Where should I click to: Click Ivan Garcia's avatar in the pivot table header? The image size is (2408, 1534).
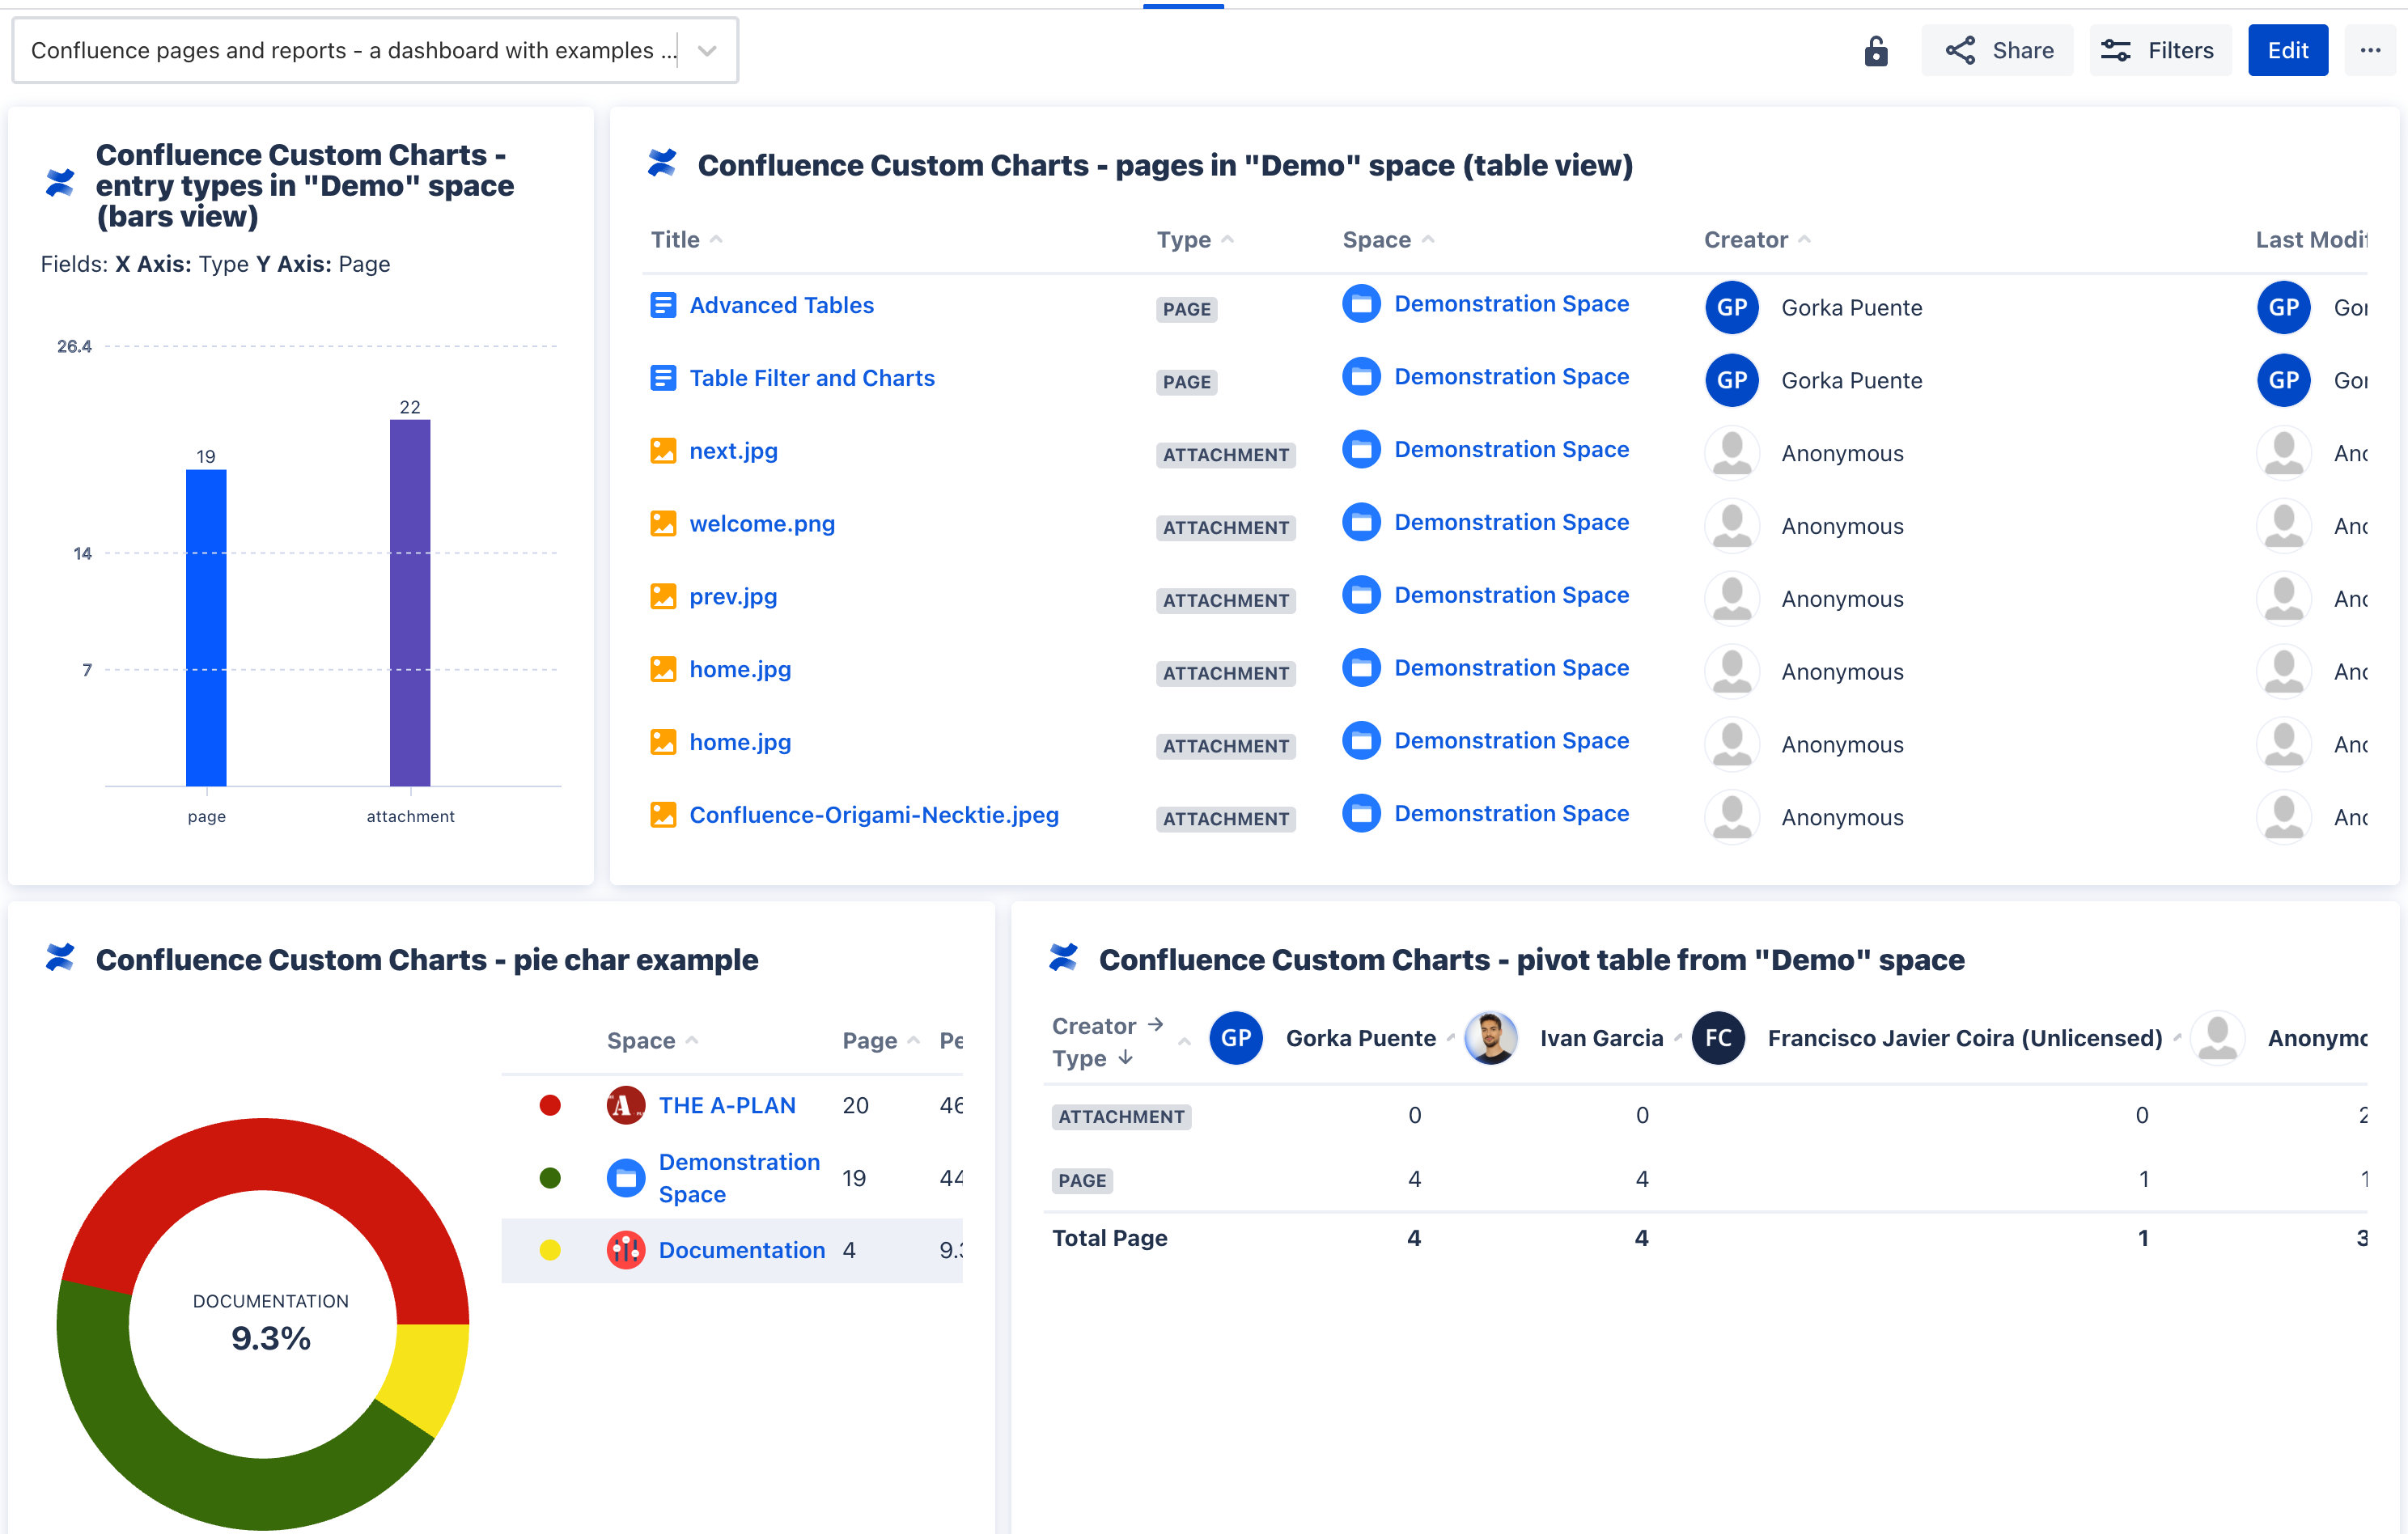[x=1490, y=1037]
